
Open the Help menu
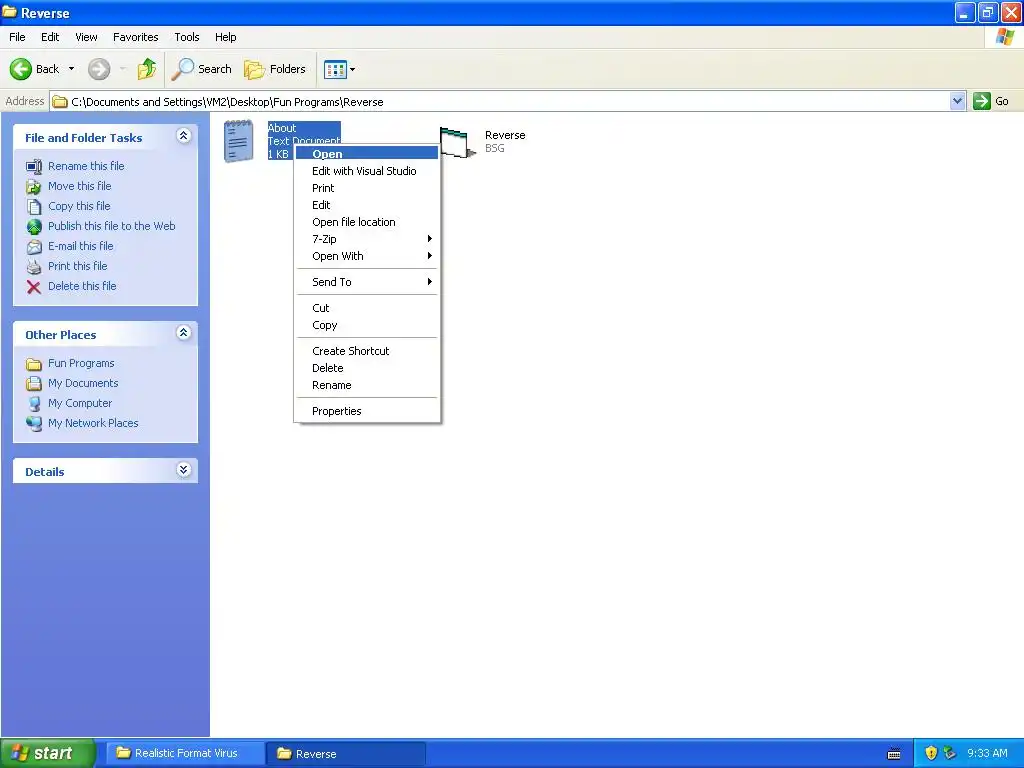click(x=226, y=37)
